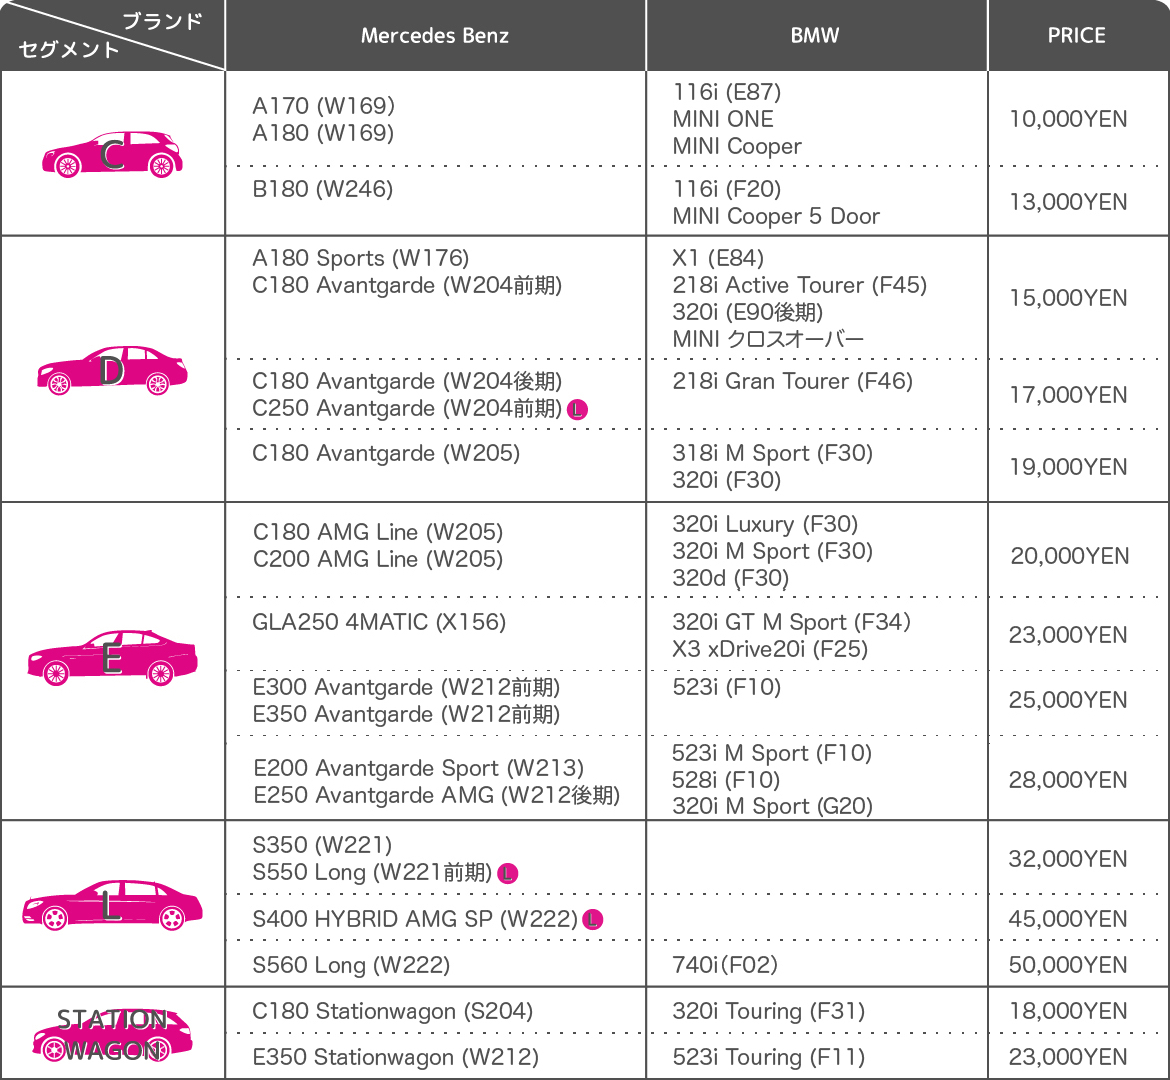Click the 15,000YEN price cell
Image resolution: width=1170 pixels, height=1080 pixels.
tap(1069, 298)
